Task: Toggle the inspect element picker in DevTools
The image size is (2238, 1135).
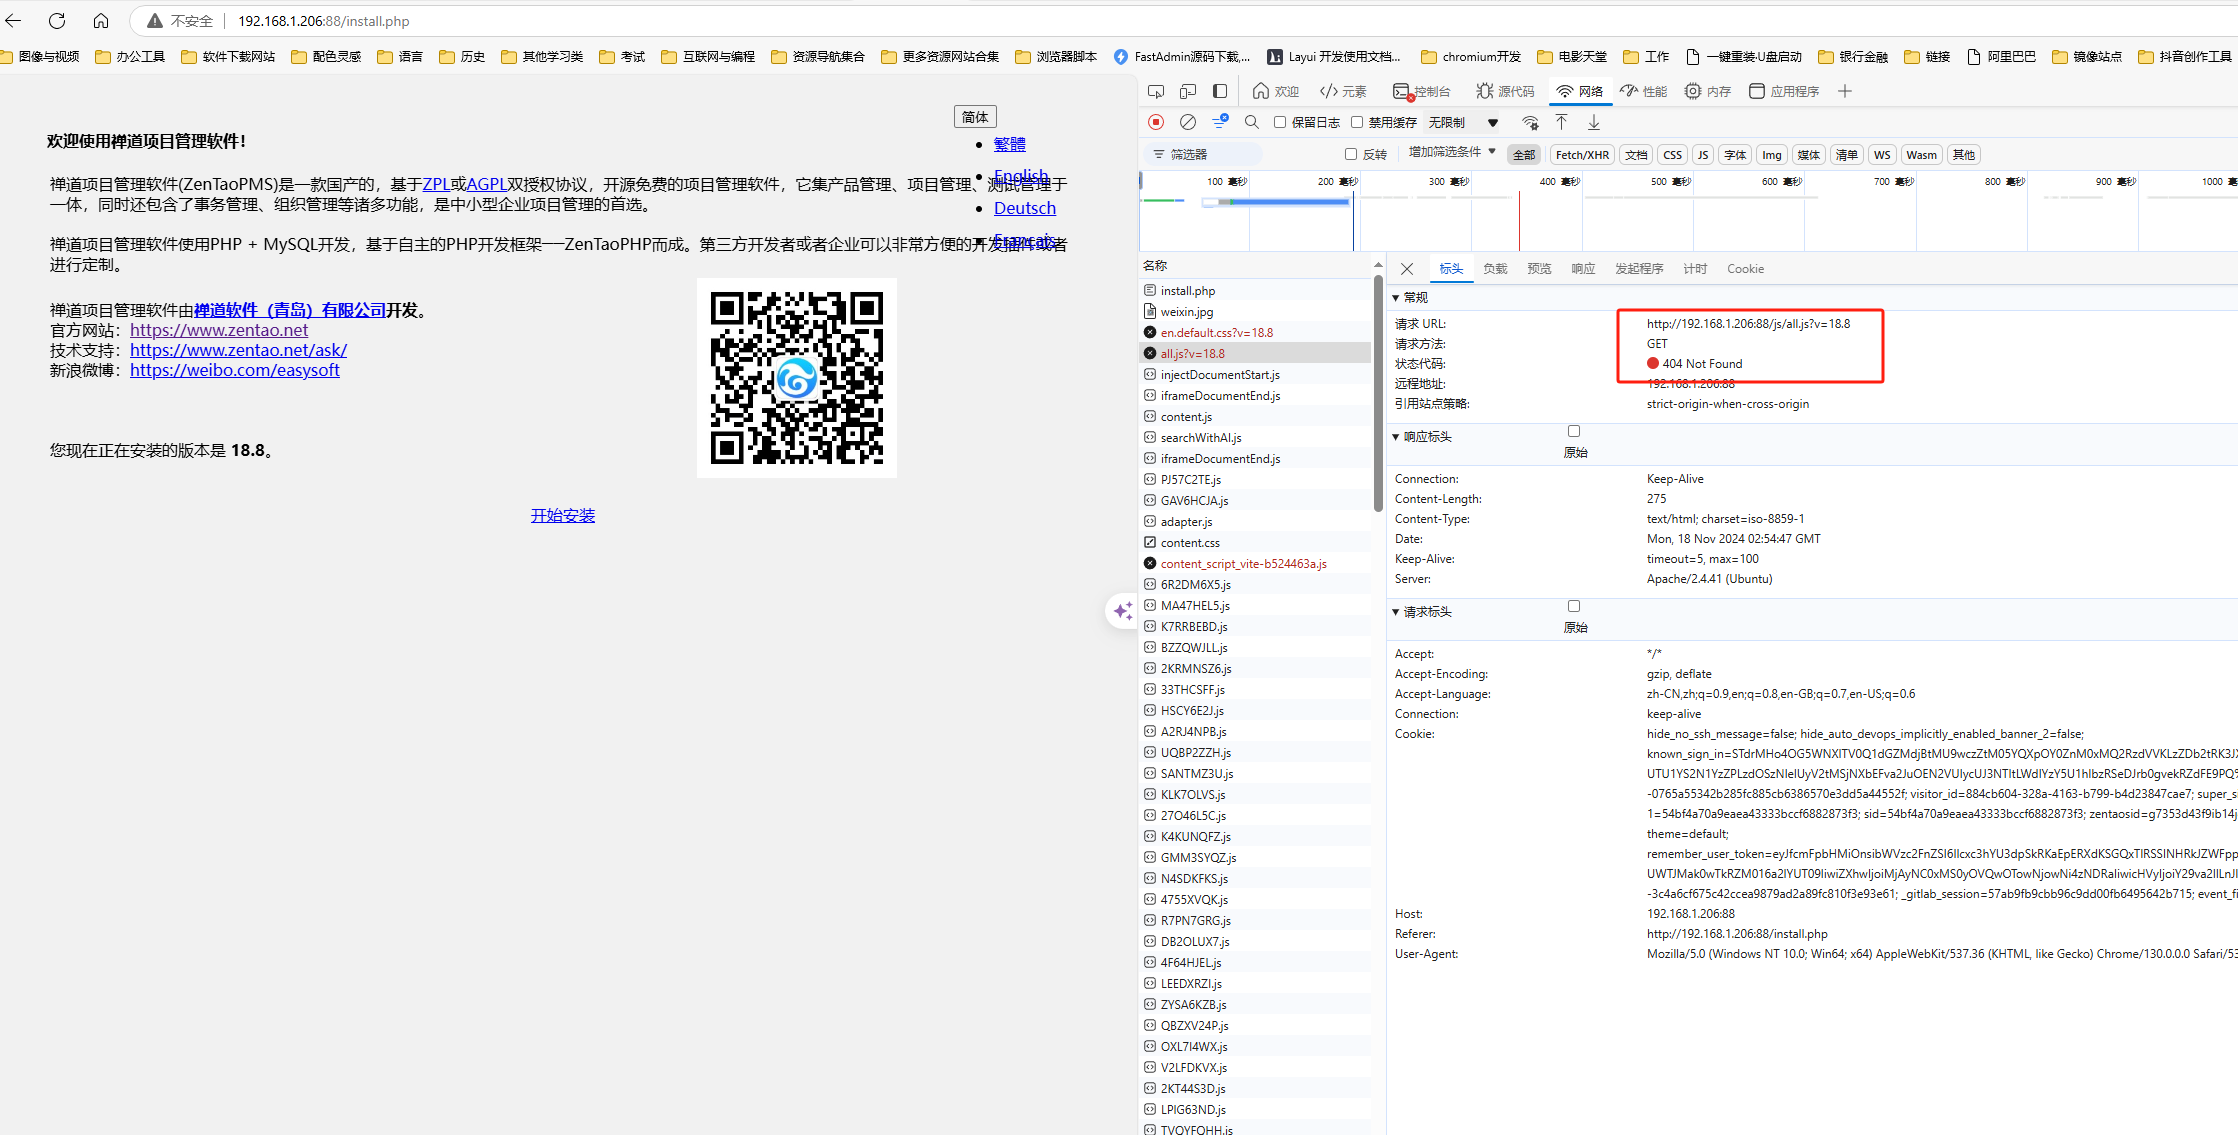Action: [x=1156, y=91]
